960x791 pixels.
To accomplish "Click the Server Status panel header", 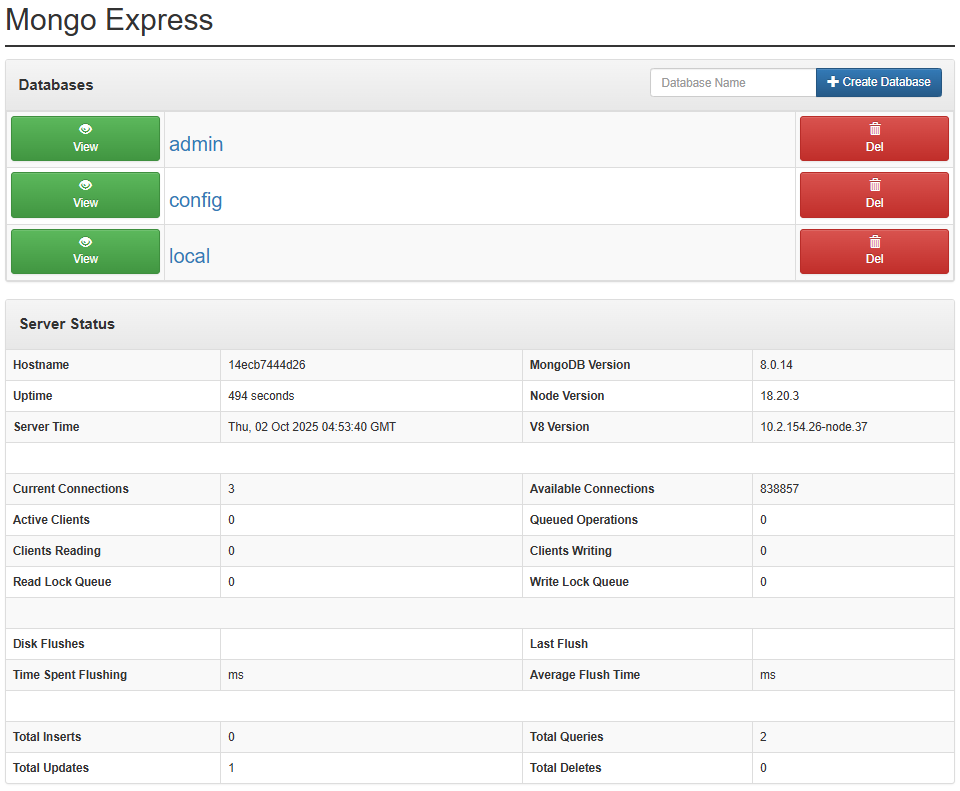I will click(67, 324).
